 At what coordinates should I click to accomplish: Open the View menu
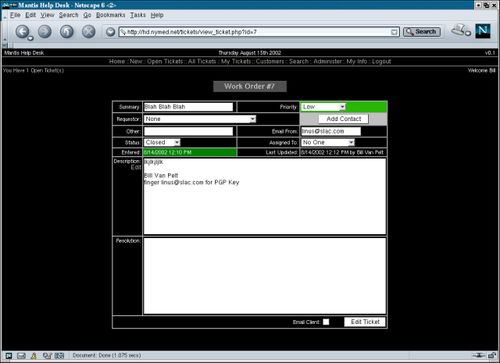[x=47, y=15]
